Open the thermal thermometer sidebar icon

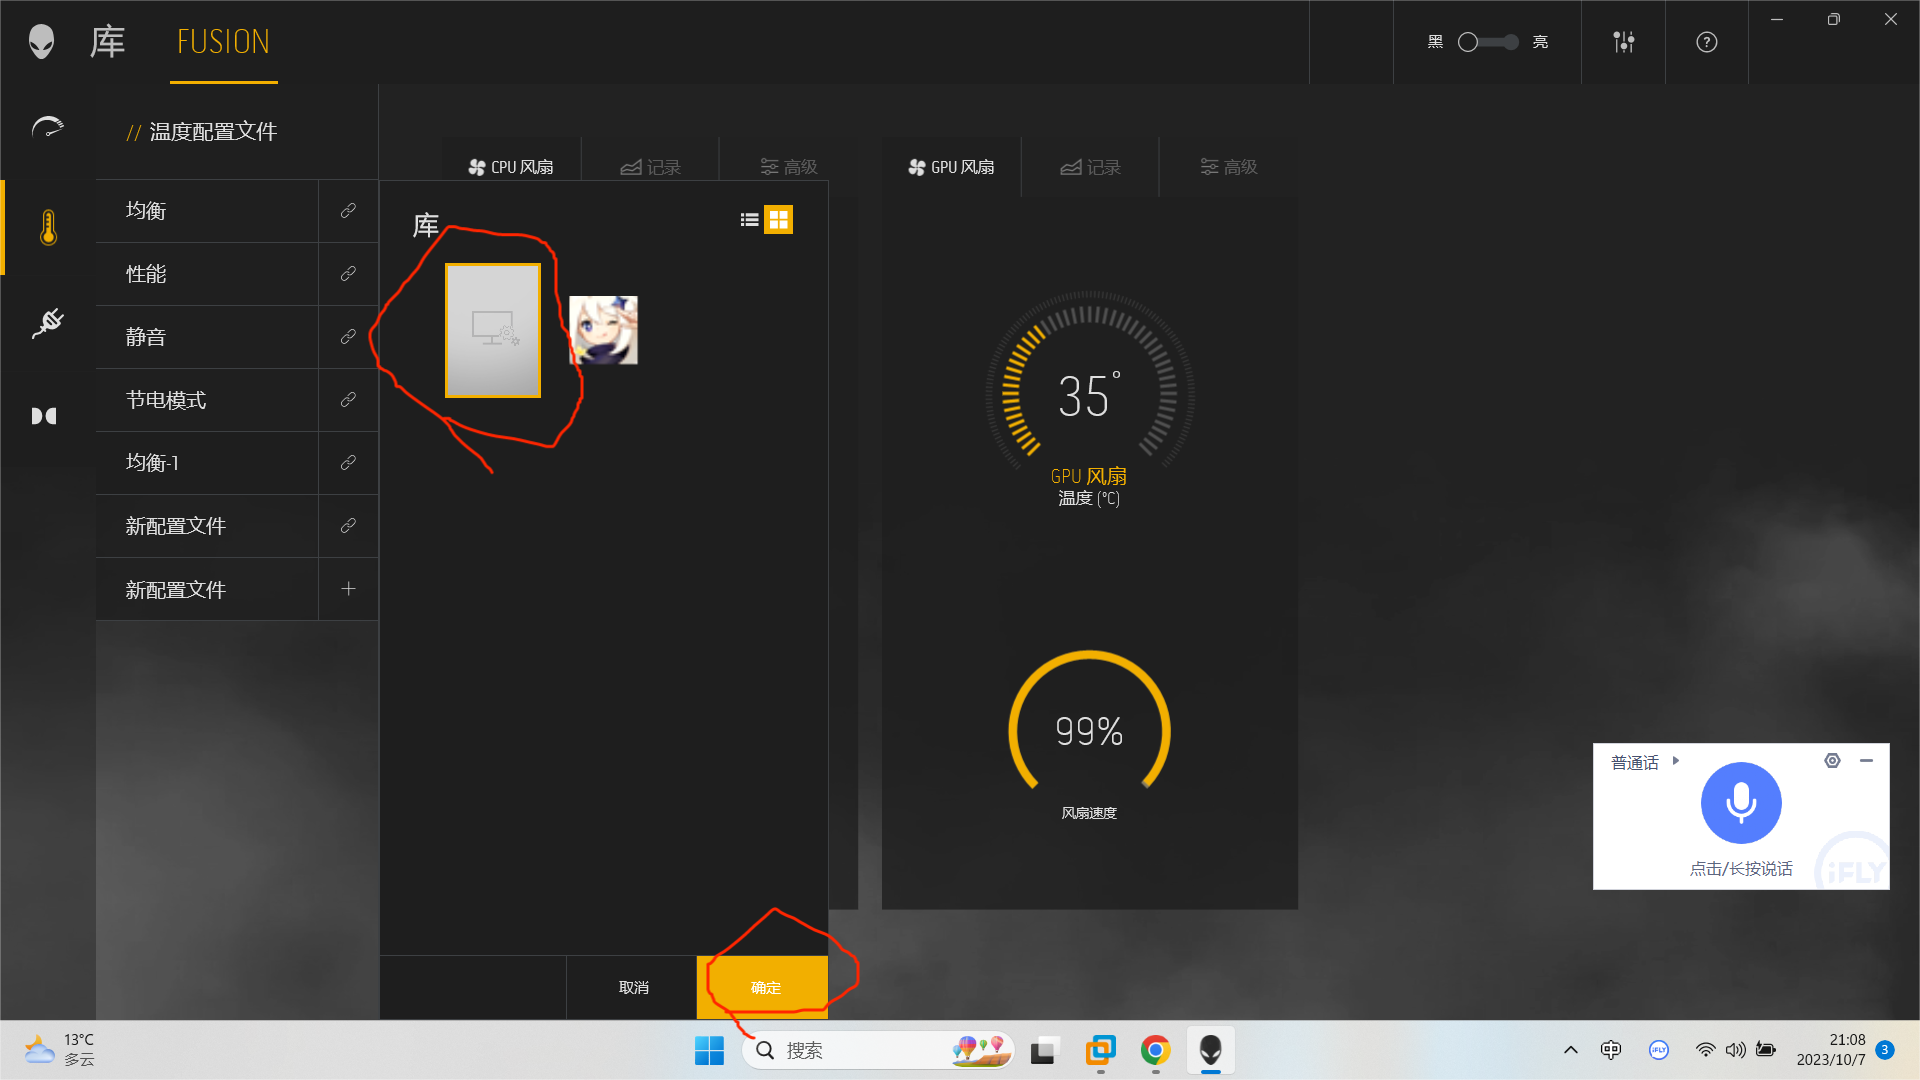coord(48,228)
